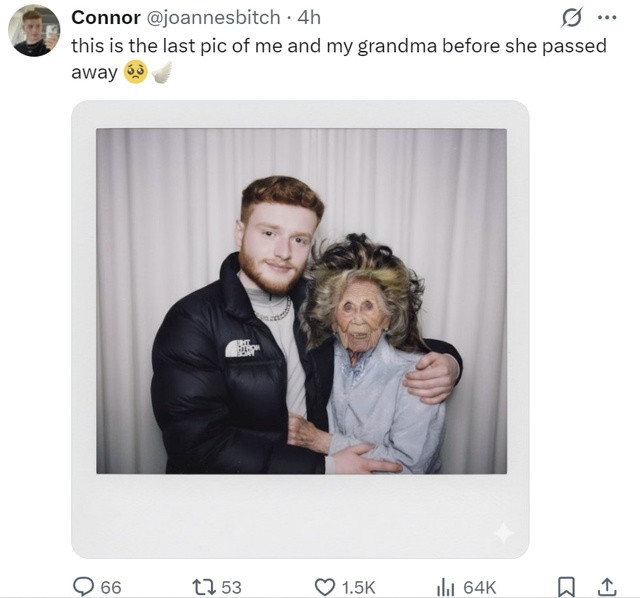
Task: Click the 53 reposts count
Action: coord(231,588)
